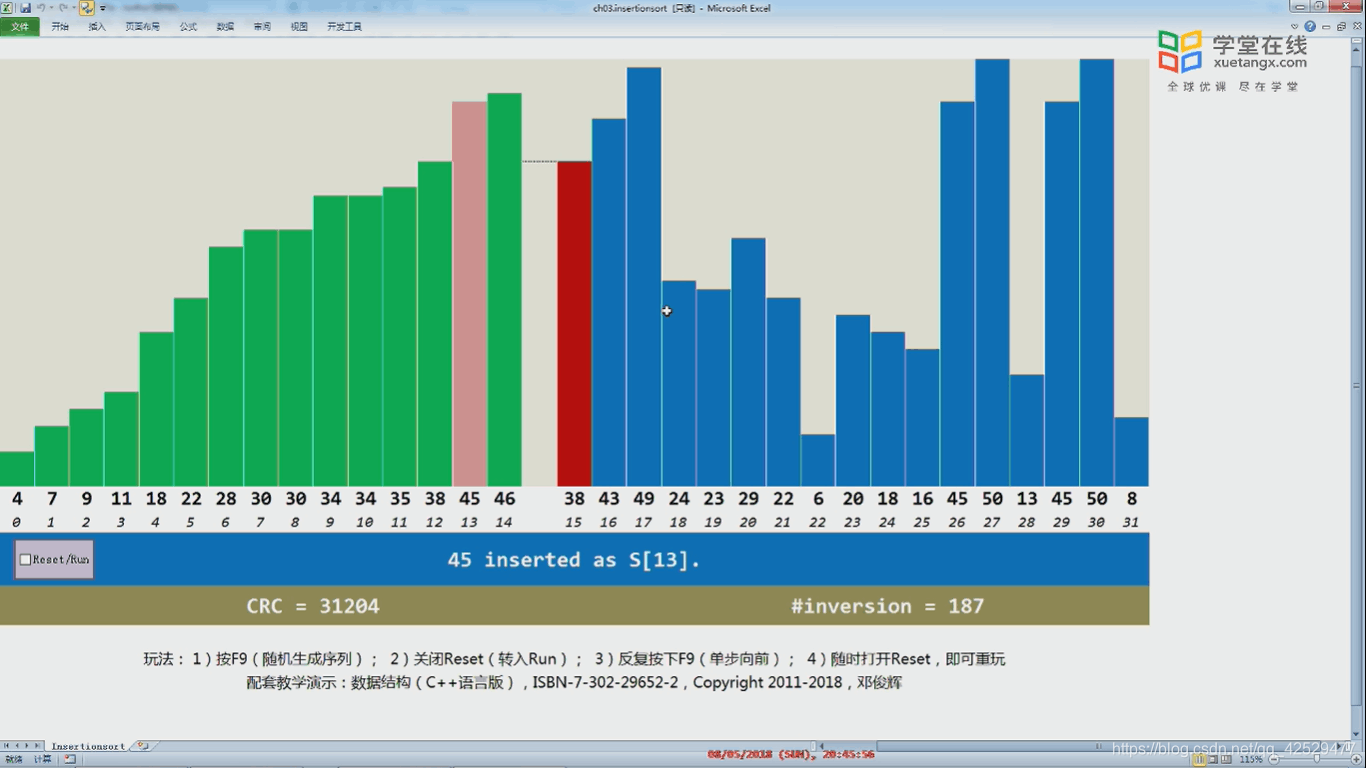Click the value 8 under index 31
This screenshot has height=768, width=1366.
(1131, 499)
